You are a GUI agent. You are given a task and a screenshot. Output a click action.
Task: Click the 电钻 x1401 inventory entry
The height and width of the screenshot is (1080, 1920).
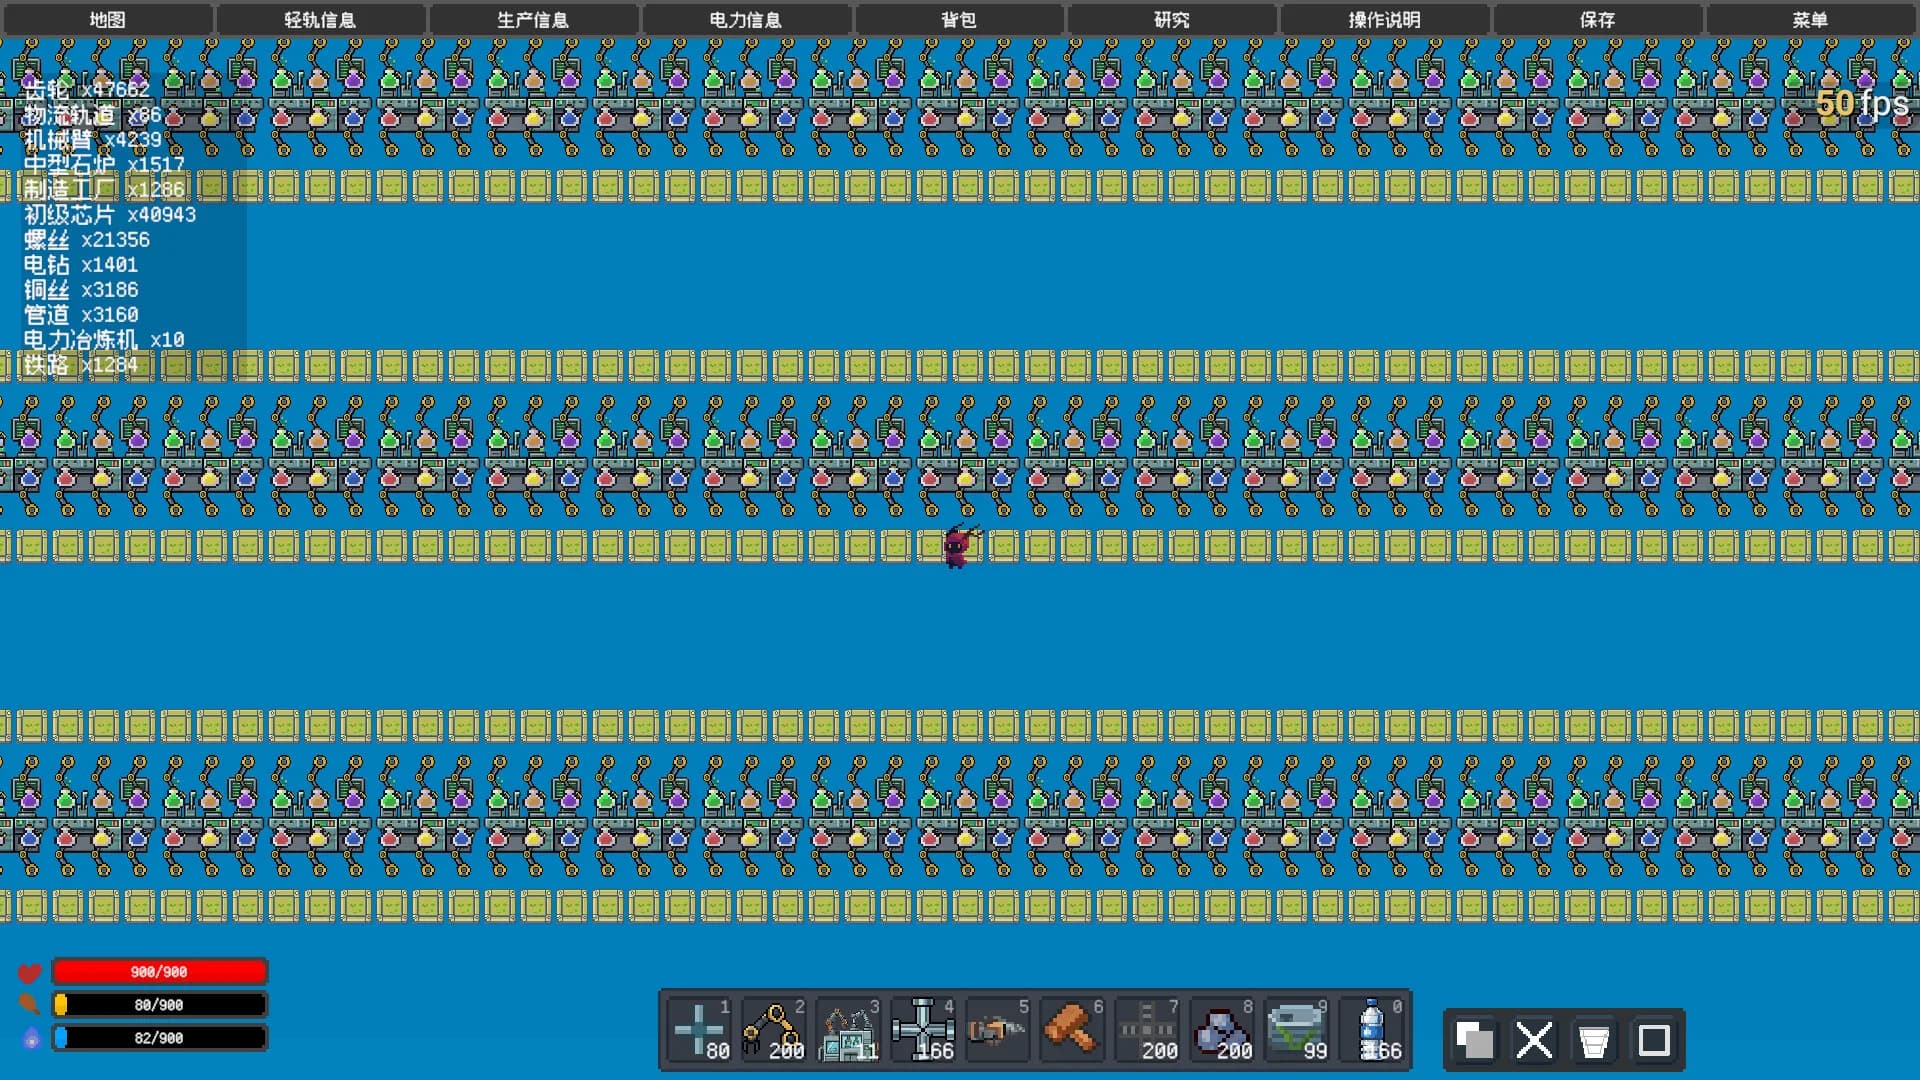pos(81,265)
